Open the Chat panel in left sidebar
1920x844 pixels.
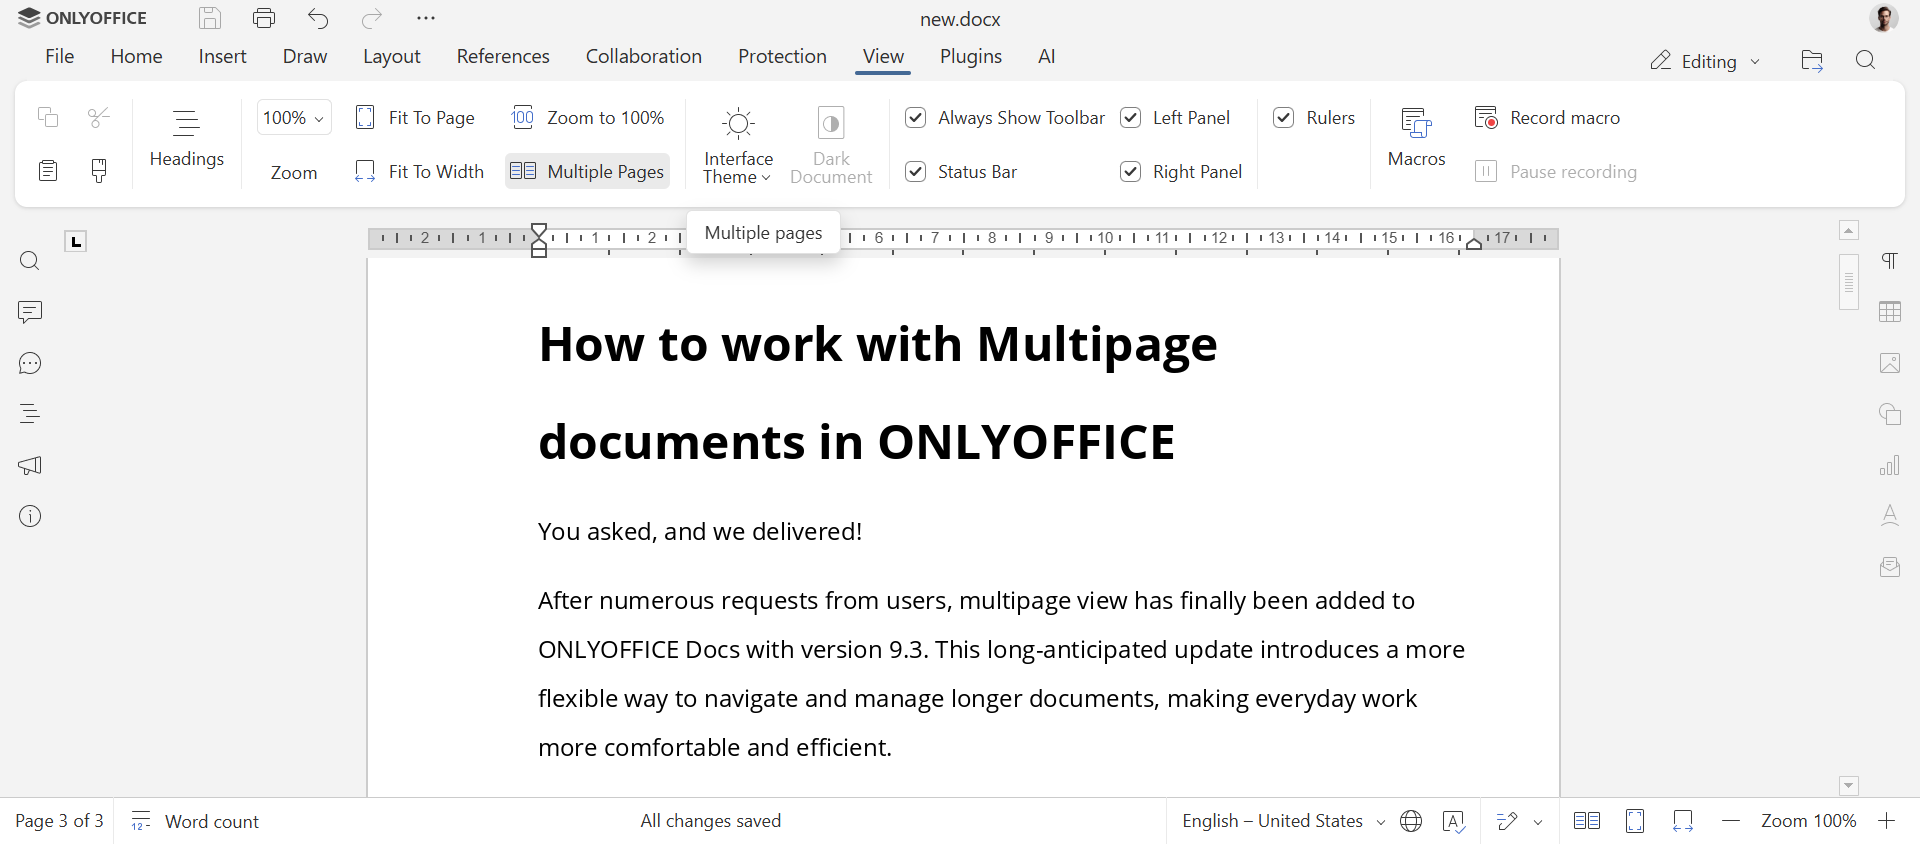click(30, 363)
